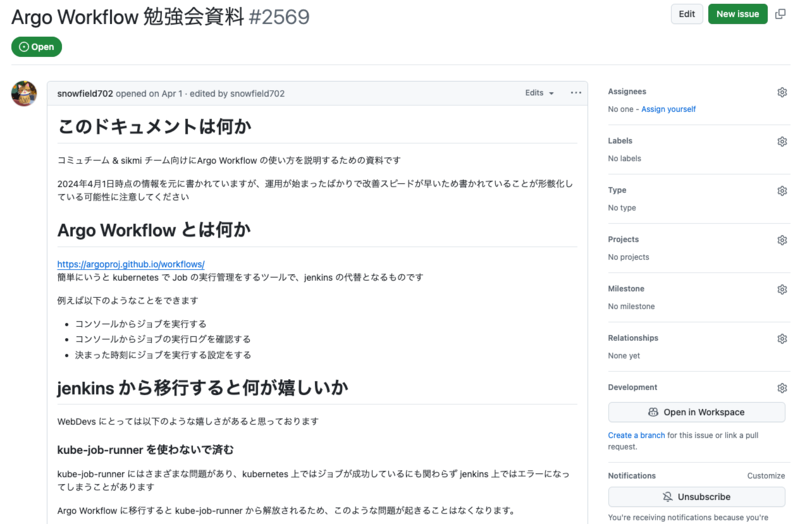
Task: Click the bullet 'コンソールからジョブの実行ログを確認する'
Action: tap(163, 339)
